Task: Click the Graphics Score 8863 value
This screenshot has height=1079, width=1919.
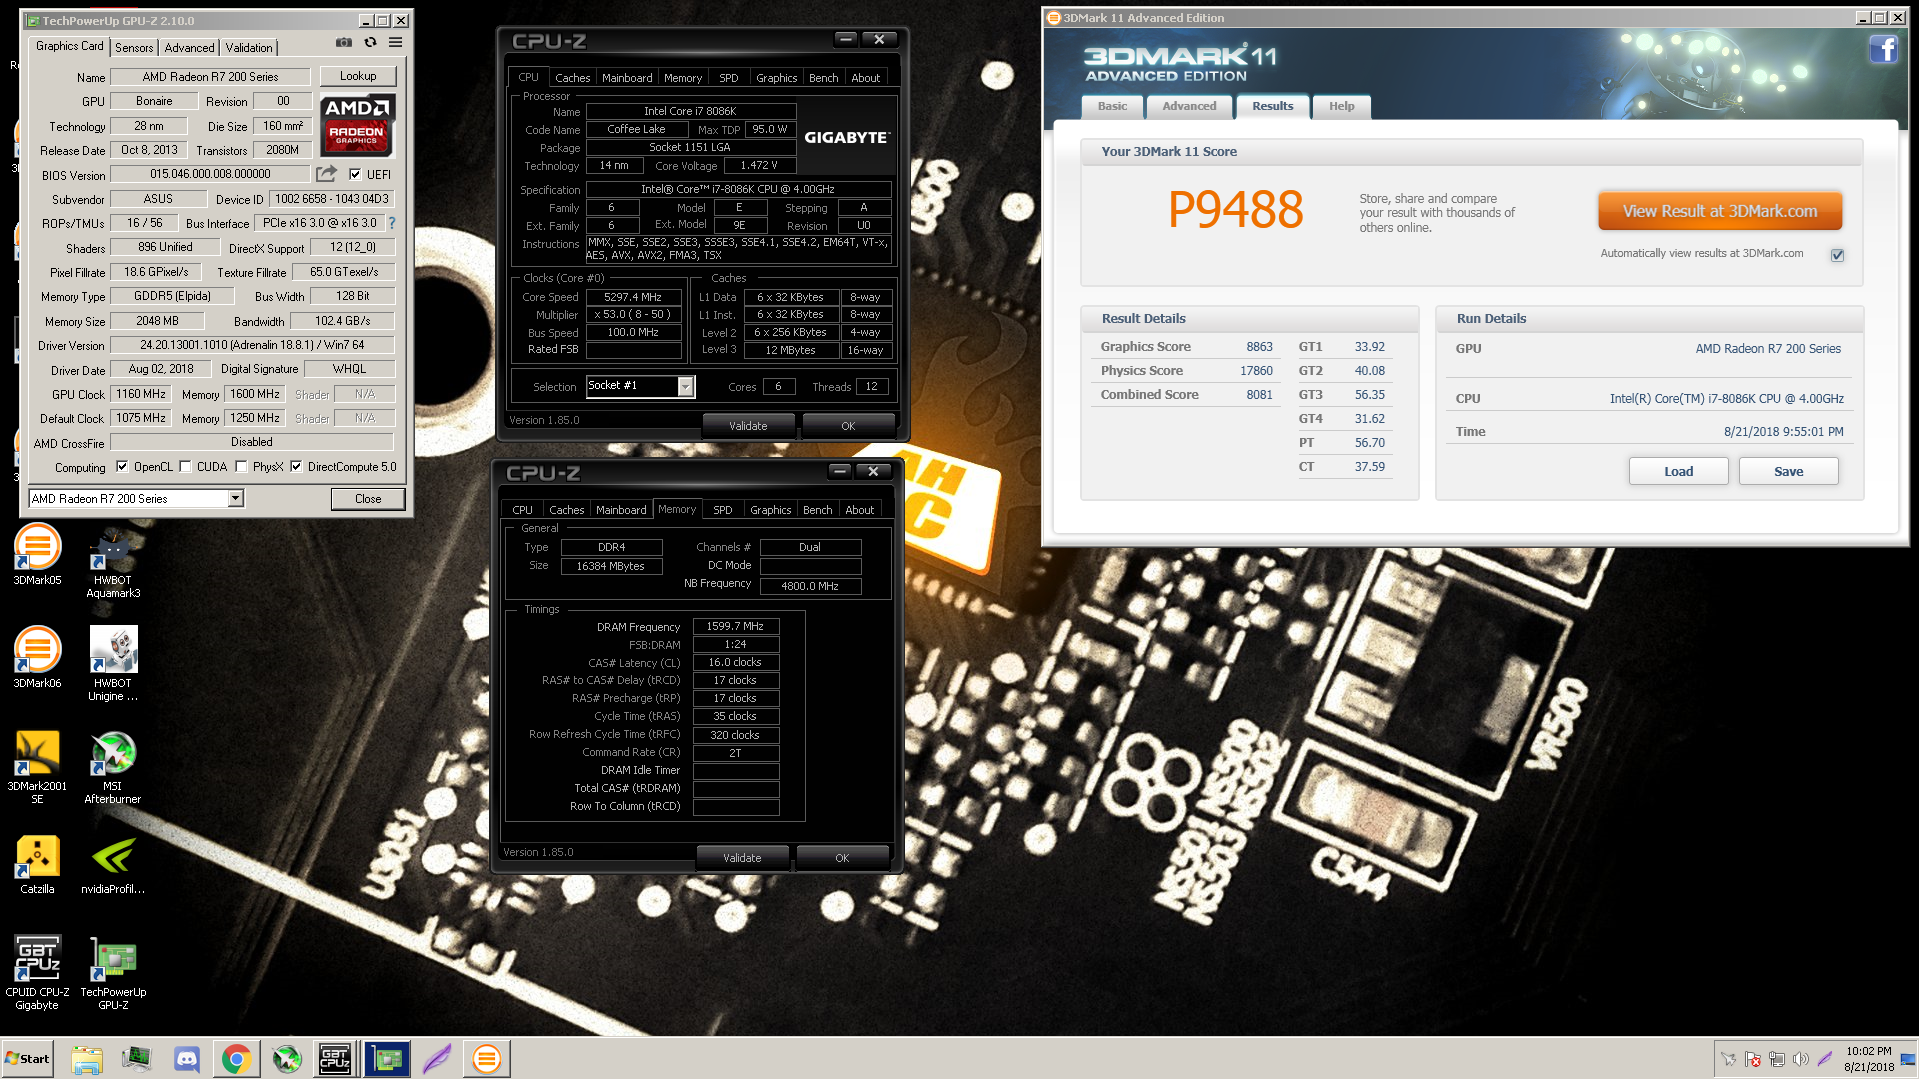Action: pyautogui.click(x=1259, y=347)
